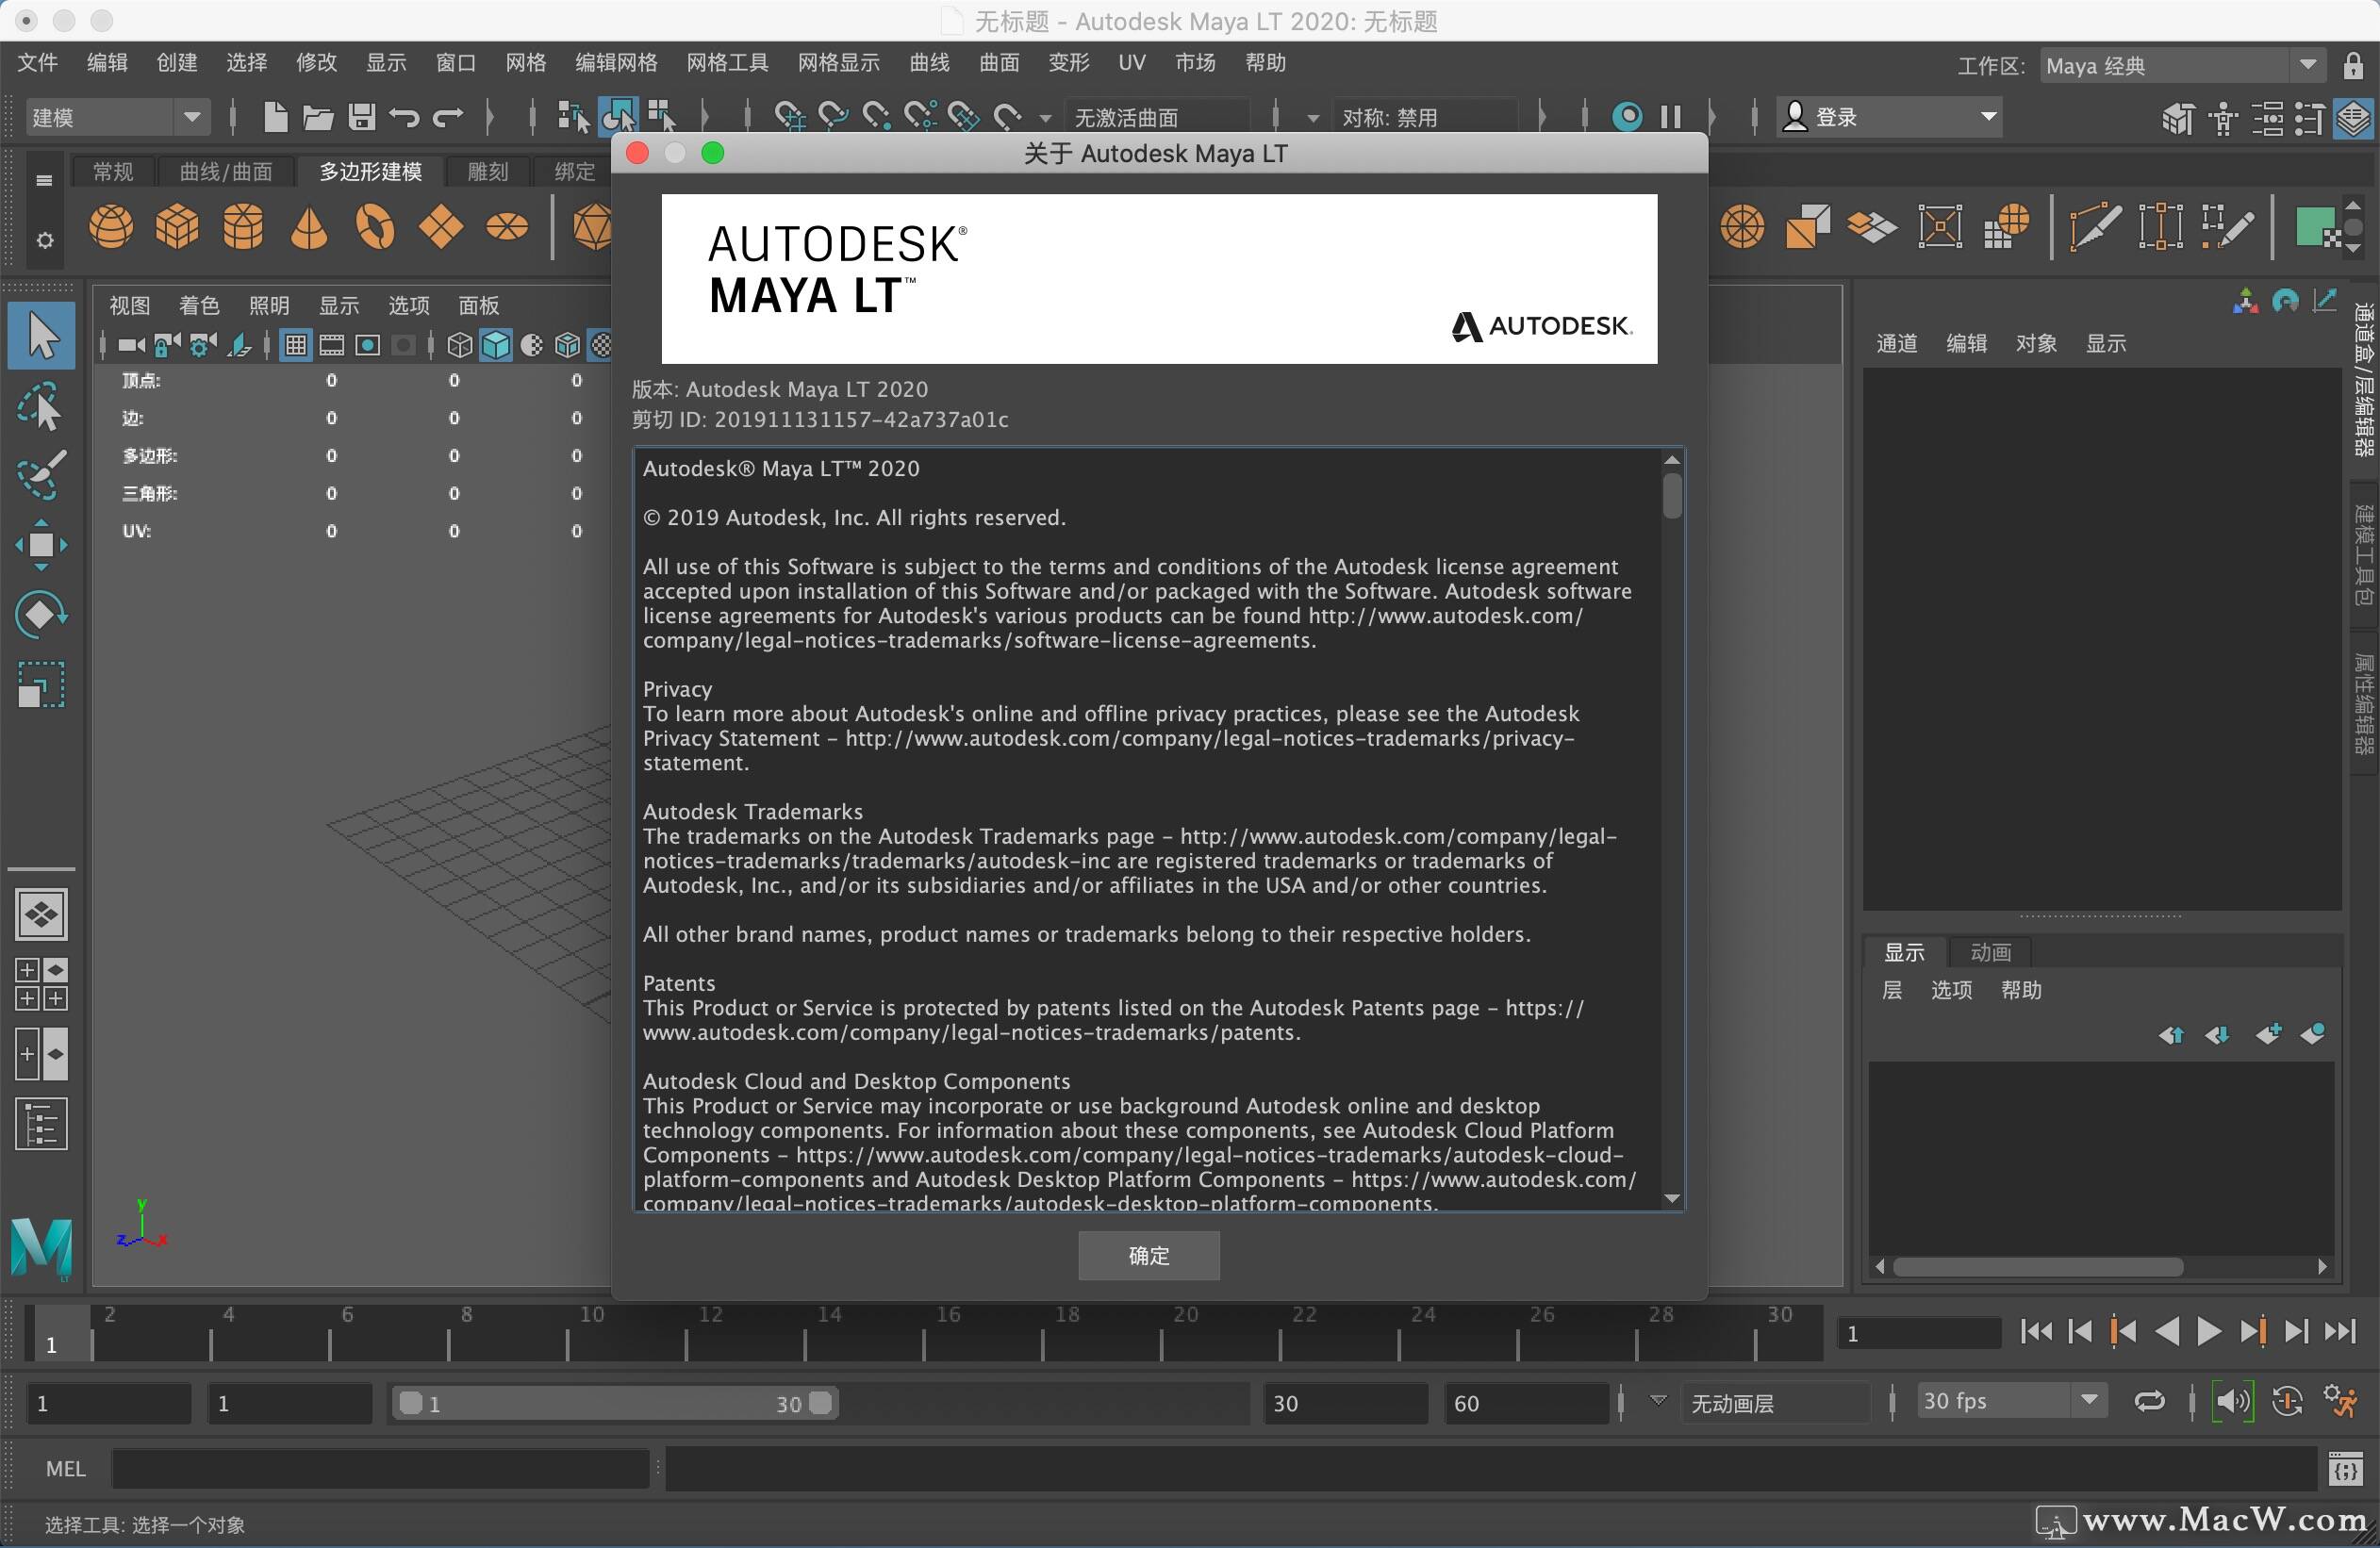Toggle the Channel Box Layer Editor icon
This screenshot has height=1548, width=2380.
tap(2353, 119)
